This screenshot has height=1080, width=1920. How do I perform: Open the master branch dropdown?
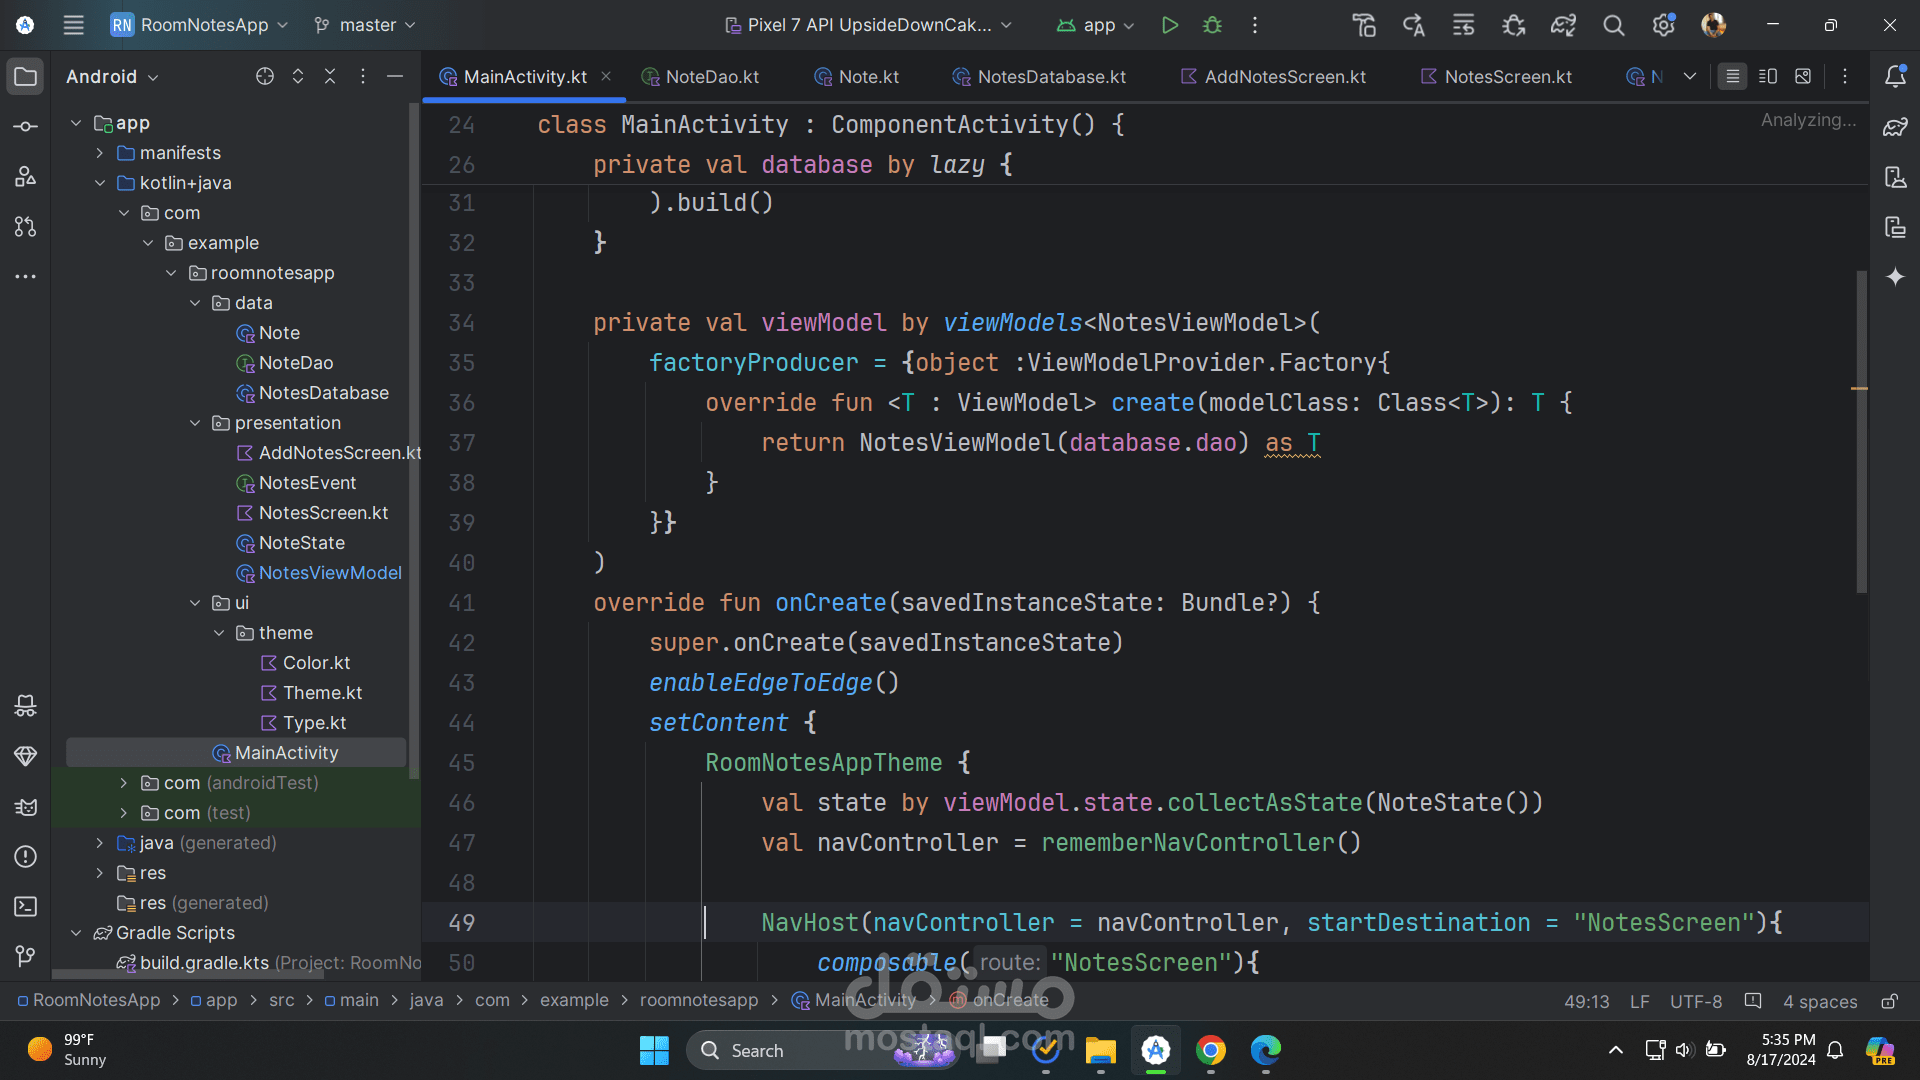tap(366, 25)
